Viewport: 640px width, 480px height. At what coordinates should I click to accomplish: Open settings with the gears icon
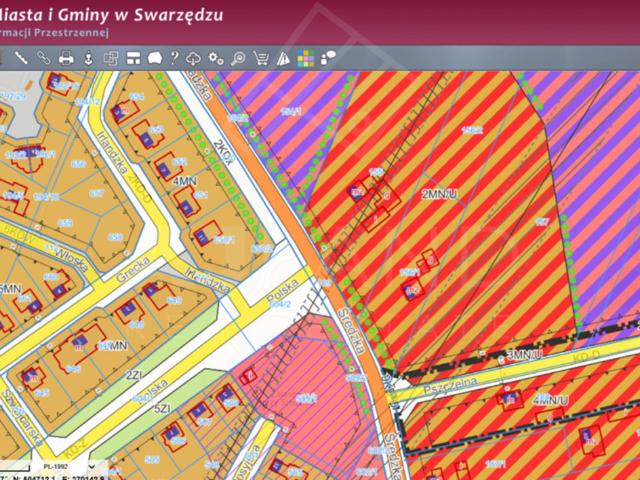coord(216,57)
